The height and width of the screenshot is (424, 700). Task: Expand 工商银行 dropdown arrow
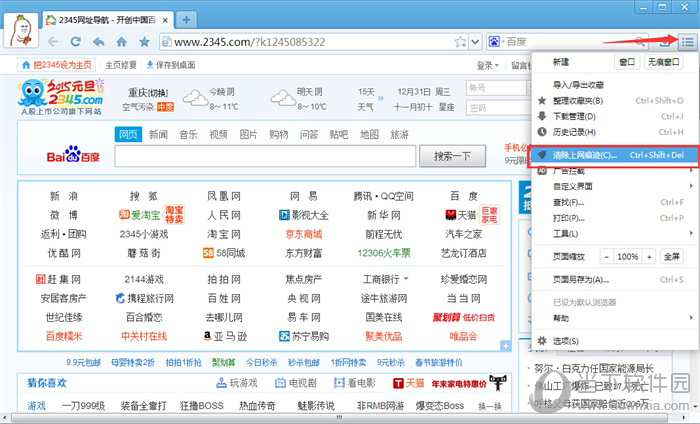tap(406, 279)
